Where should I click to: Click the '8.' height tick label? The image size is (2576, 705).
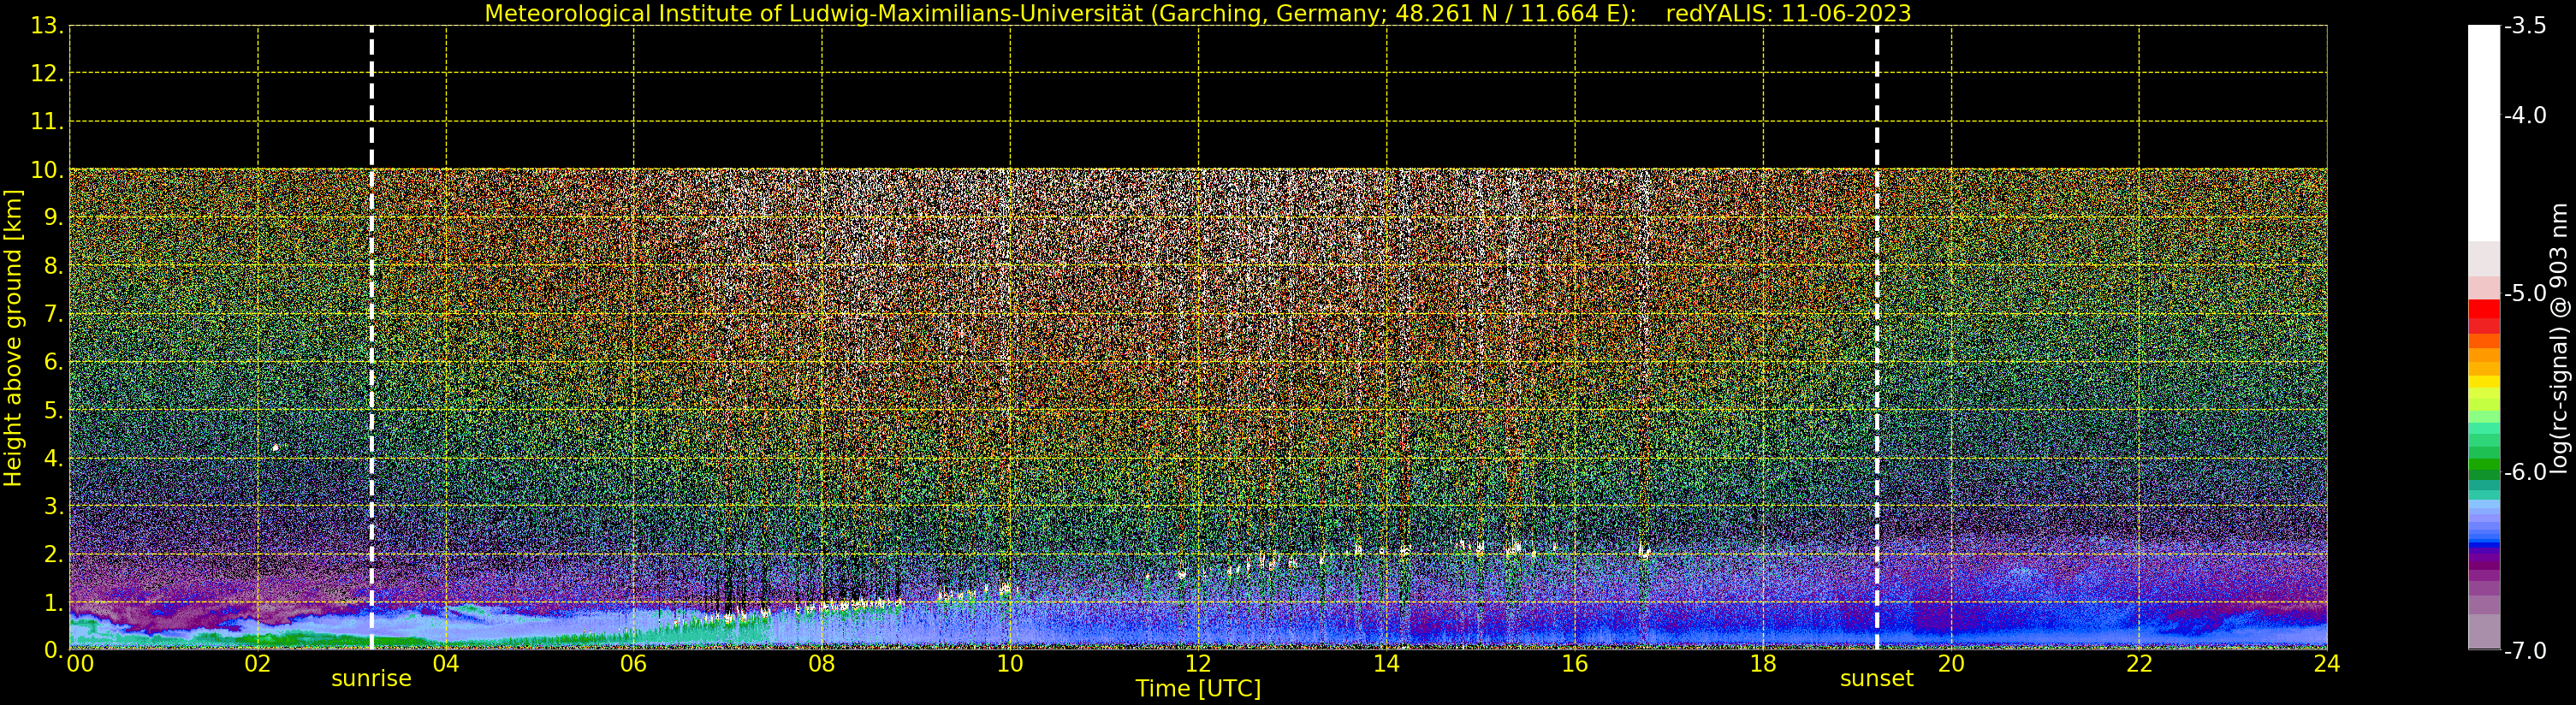click(x=53, y=266)
